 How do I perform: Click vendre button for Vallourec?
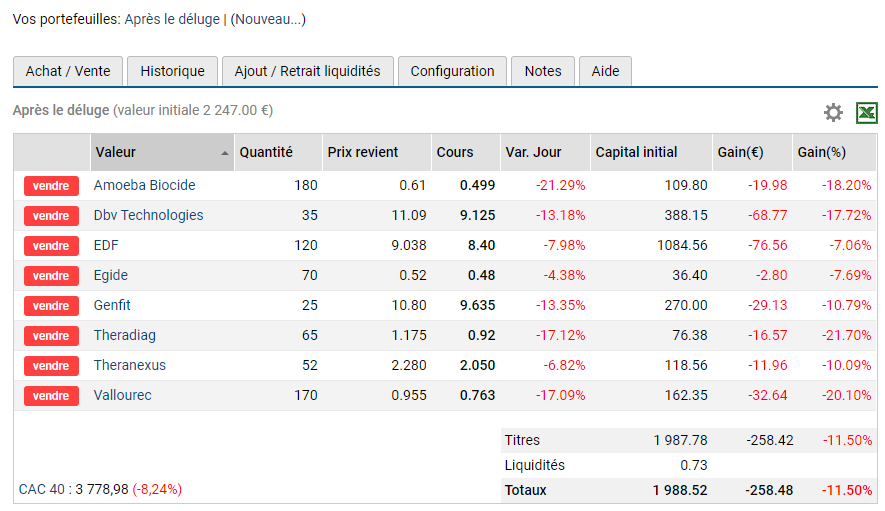click(x=51, y=395)
